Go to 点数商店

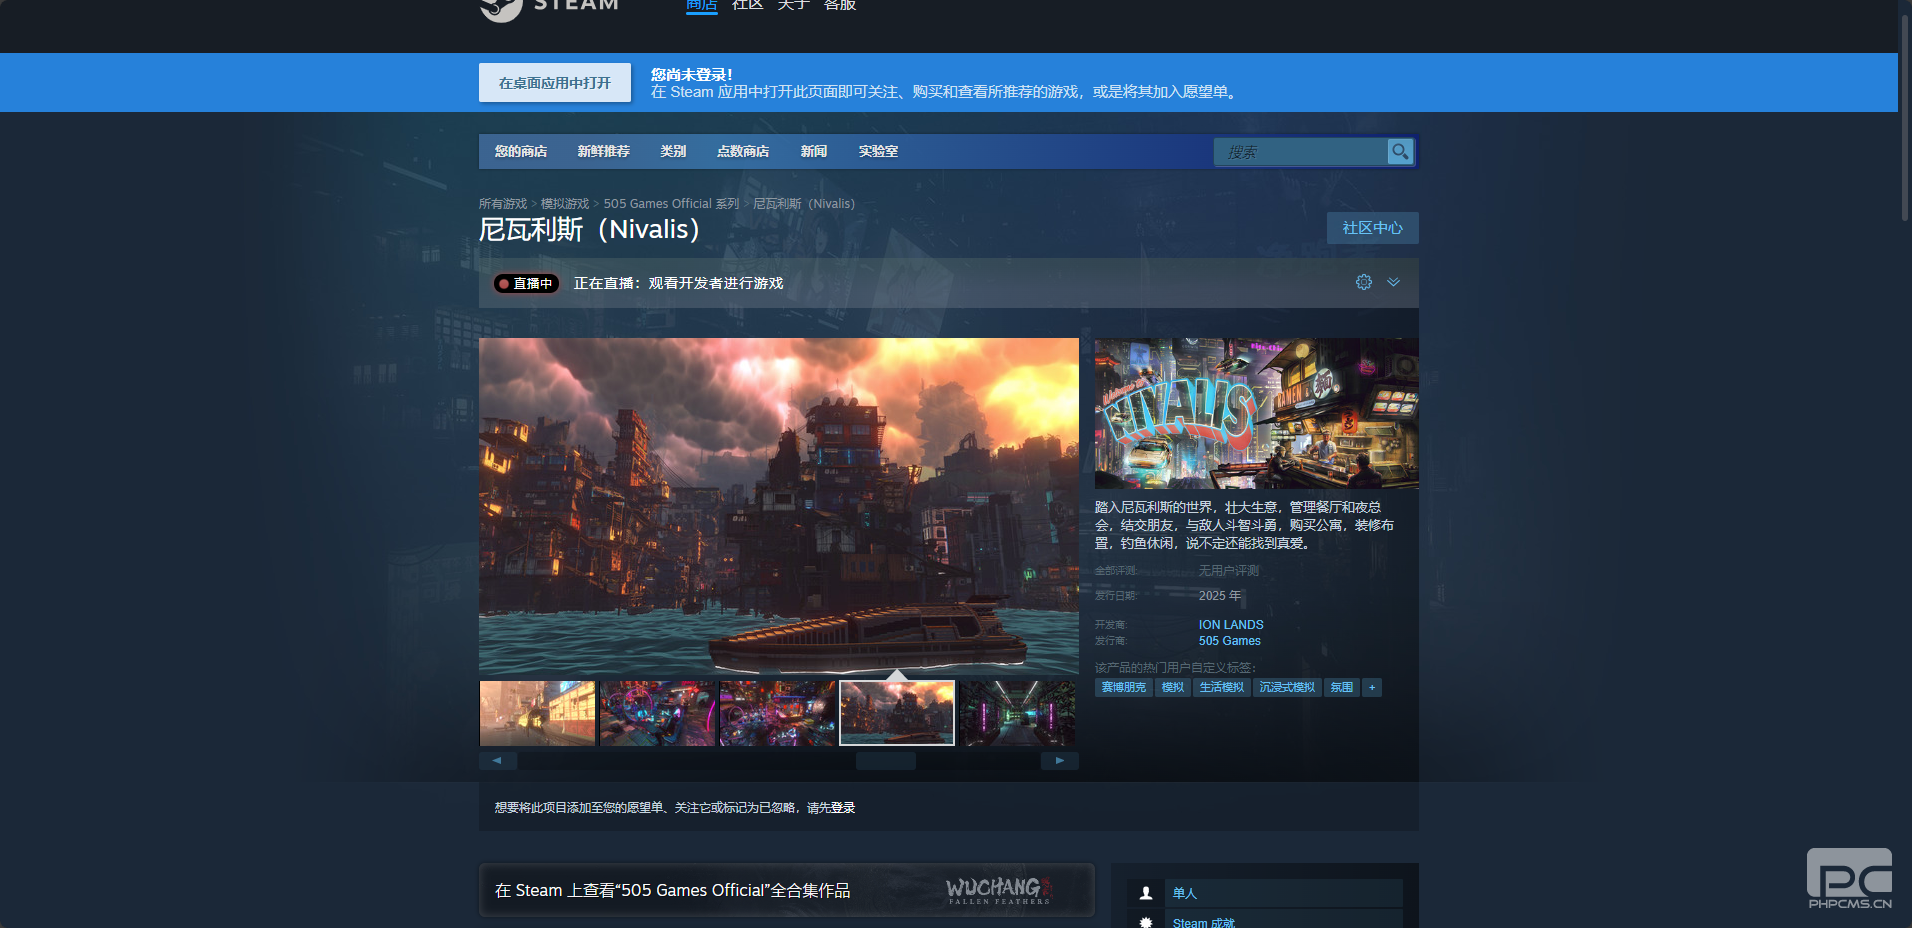pyautogui.click(x=743, y=151)
